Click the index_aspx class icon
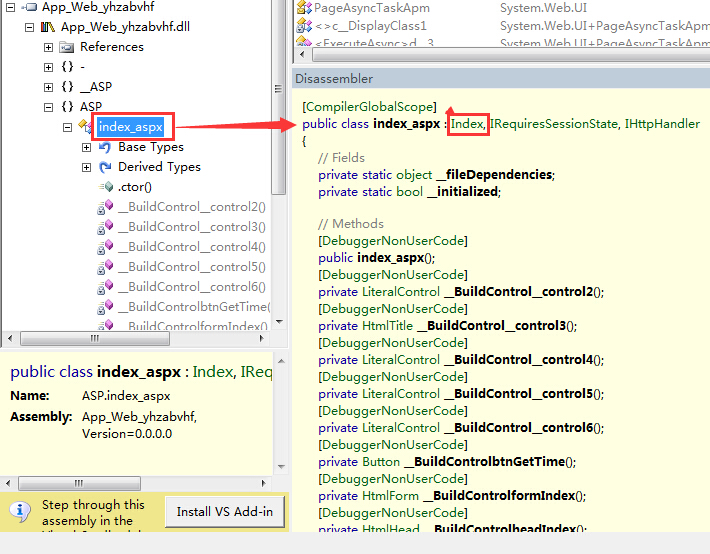This screenshot has width=710, height=554. 85,125
